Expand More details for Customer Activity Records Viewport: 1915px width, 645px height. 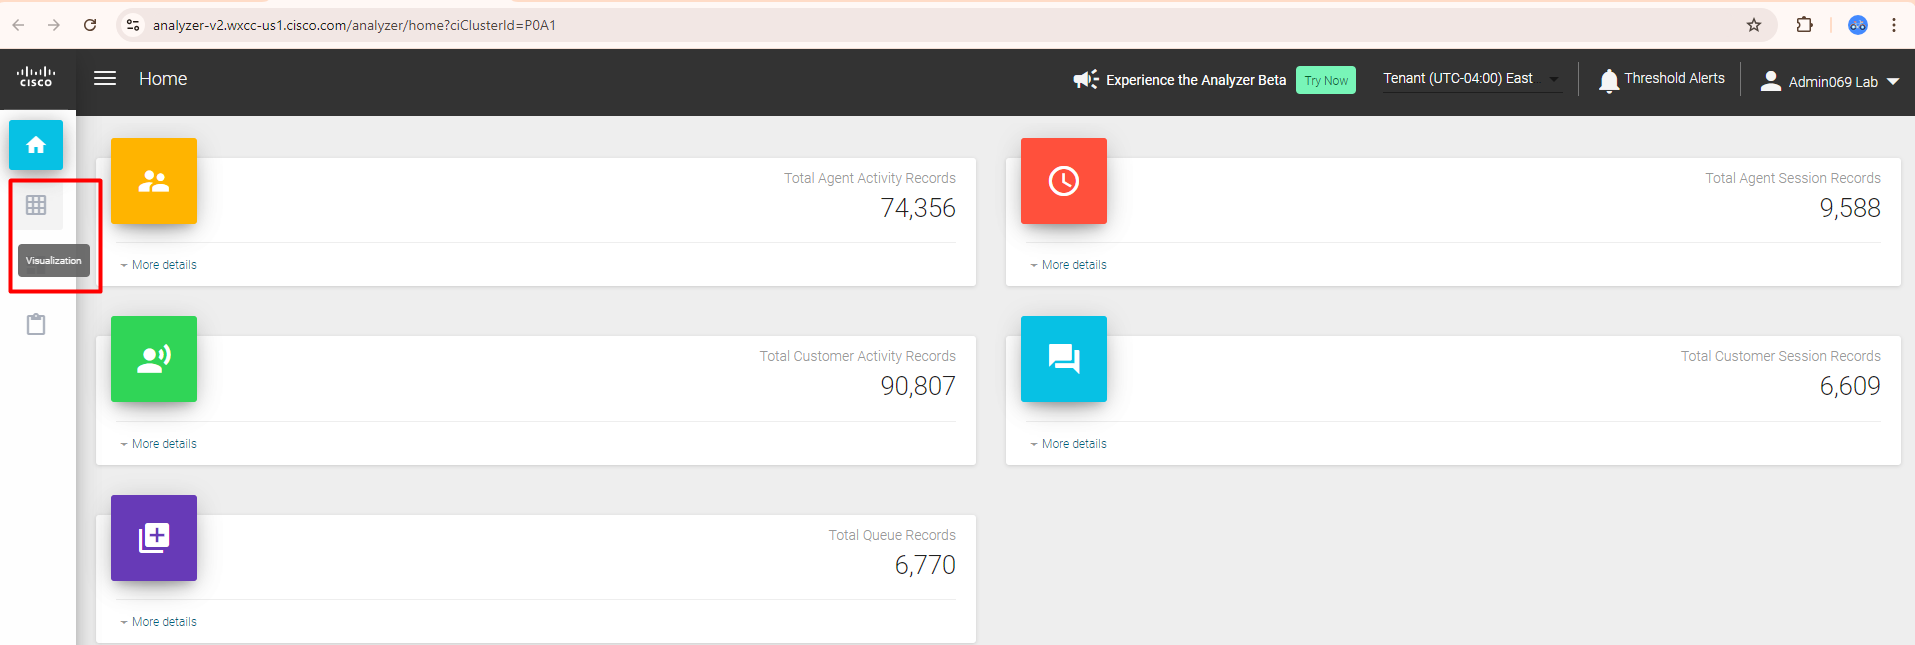pyautogui.click(x=159, y=444)
